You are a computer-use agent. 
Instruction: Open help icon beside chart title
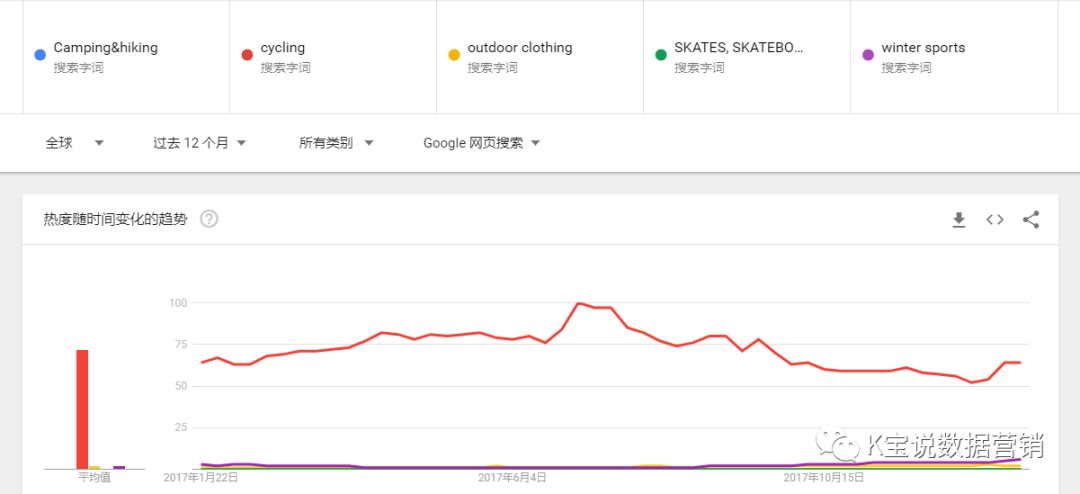(209, 219)
